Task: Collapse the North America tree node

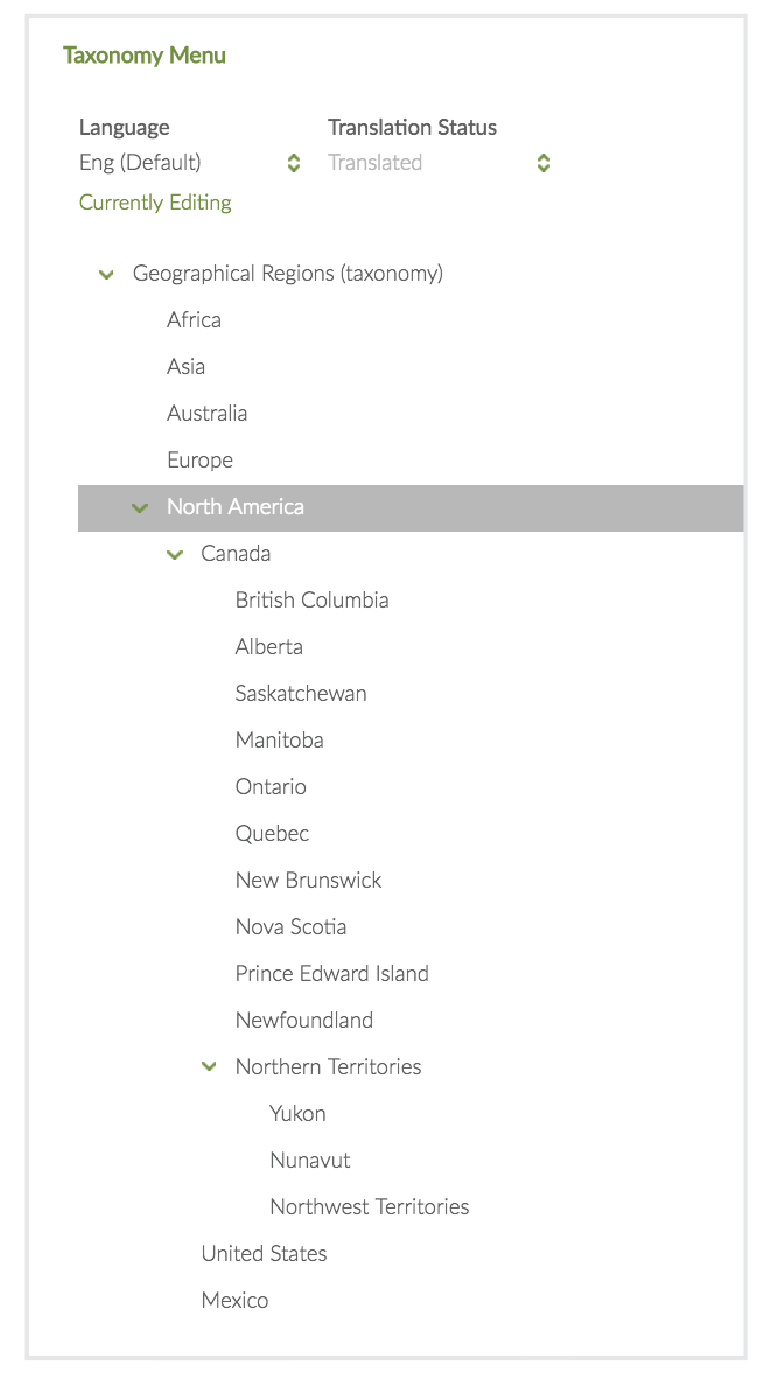Action: click(x=140, y=508)
